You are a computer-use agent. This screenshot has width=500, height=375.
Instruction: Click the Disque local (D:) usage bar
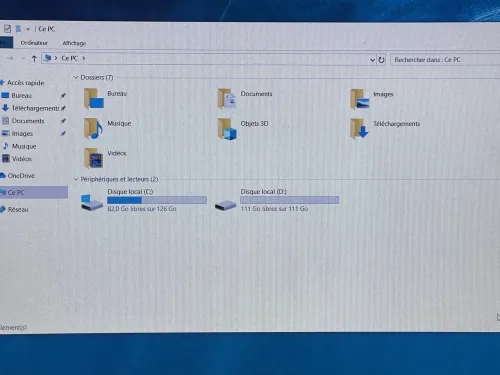tap(290, 200)
